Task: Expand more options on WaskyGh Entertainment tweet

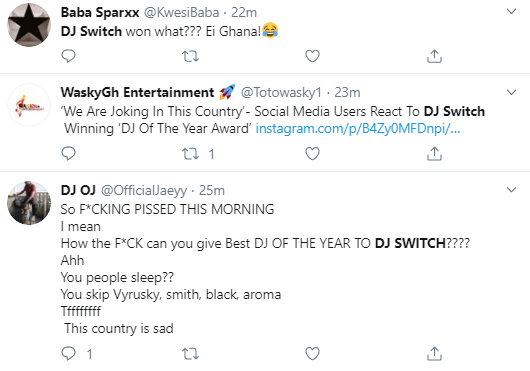Action: click(x=512, y=92)
